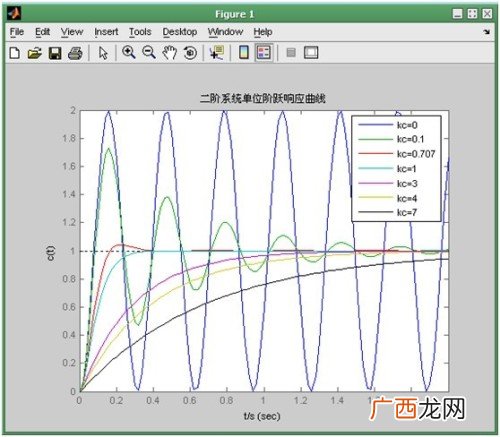Close the Figure 1 window

(x=487, y=14)
